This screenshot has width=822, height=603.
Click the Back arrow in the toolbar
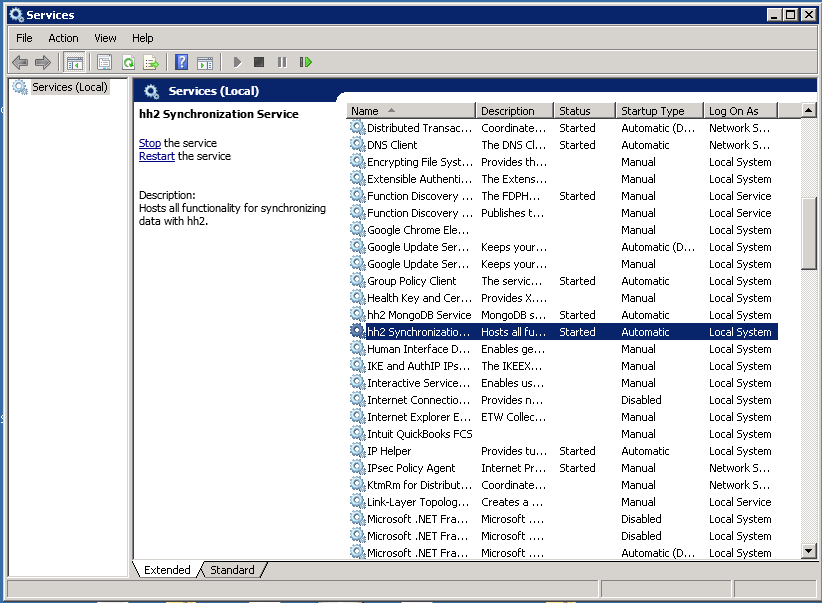click(x=20, y=62)
